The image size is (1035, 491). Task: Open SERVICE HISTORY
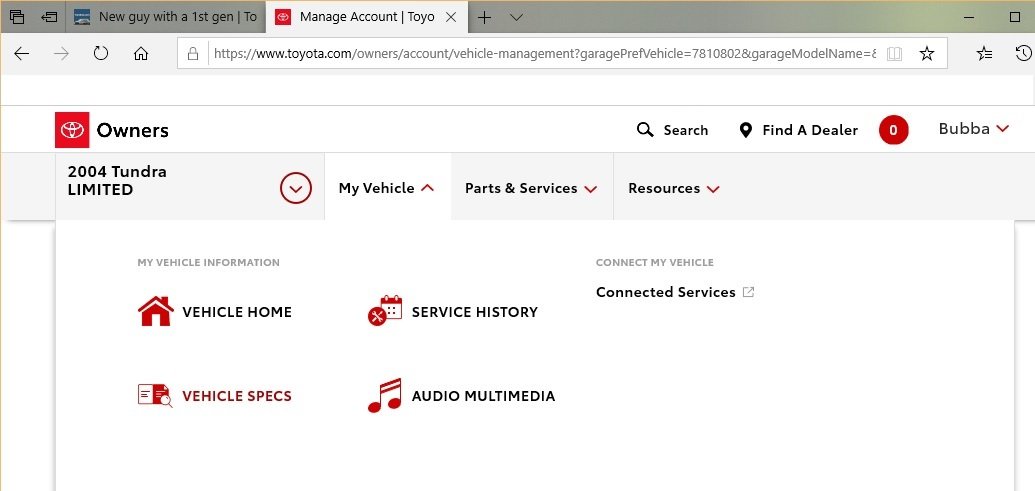[475, 312]
